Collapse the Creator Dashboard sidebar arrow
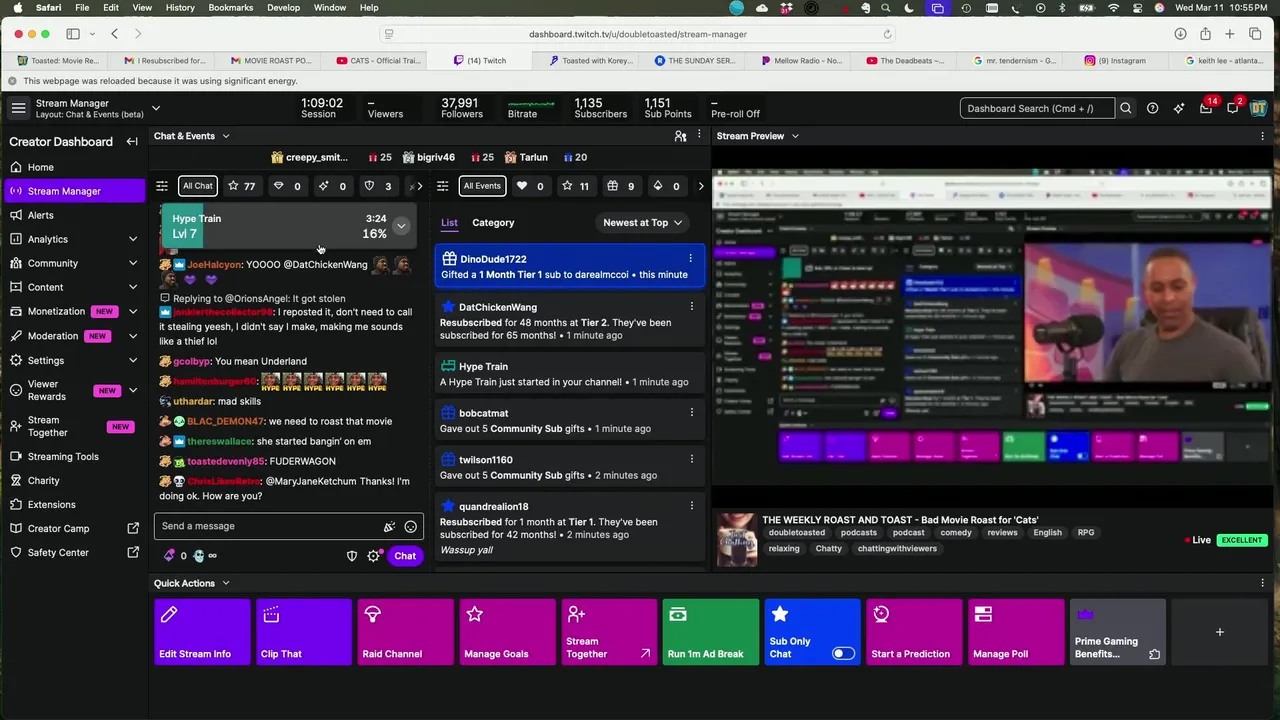This screenshot has width=1280, height=720. pos(132,142)
